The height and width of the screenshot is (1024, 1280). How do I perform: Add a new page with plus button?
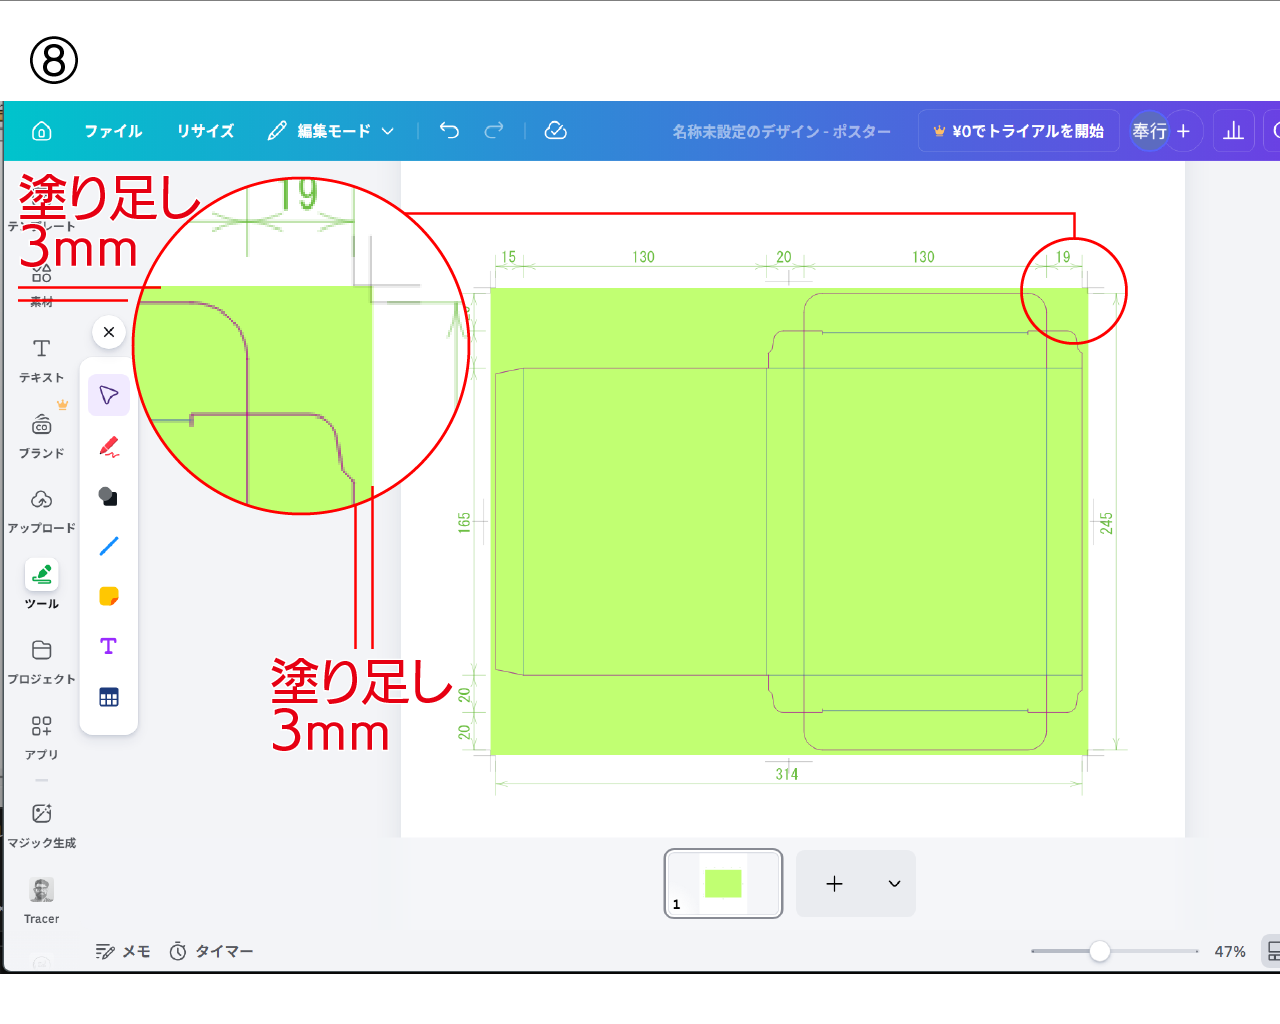click(x=834, y=884)
